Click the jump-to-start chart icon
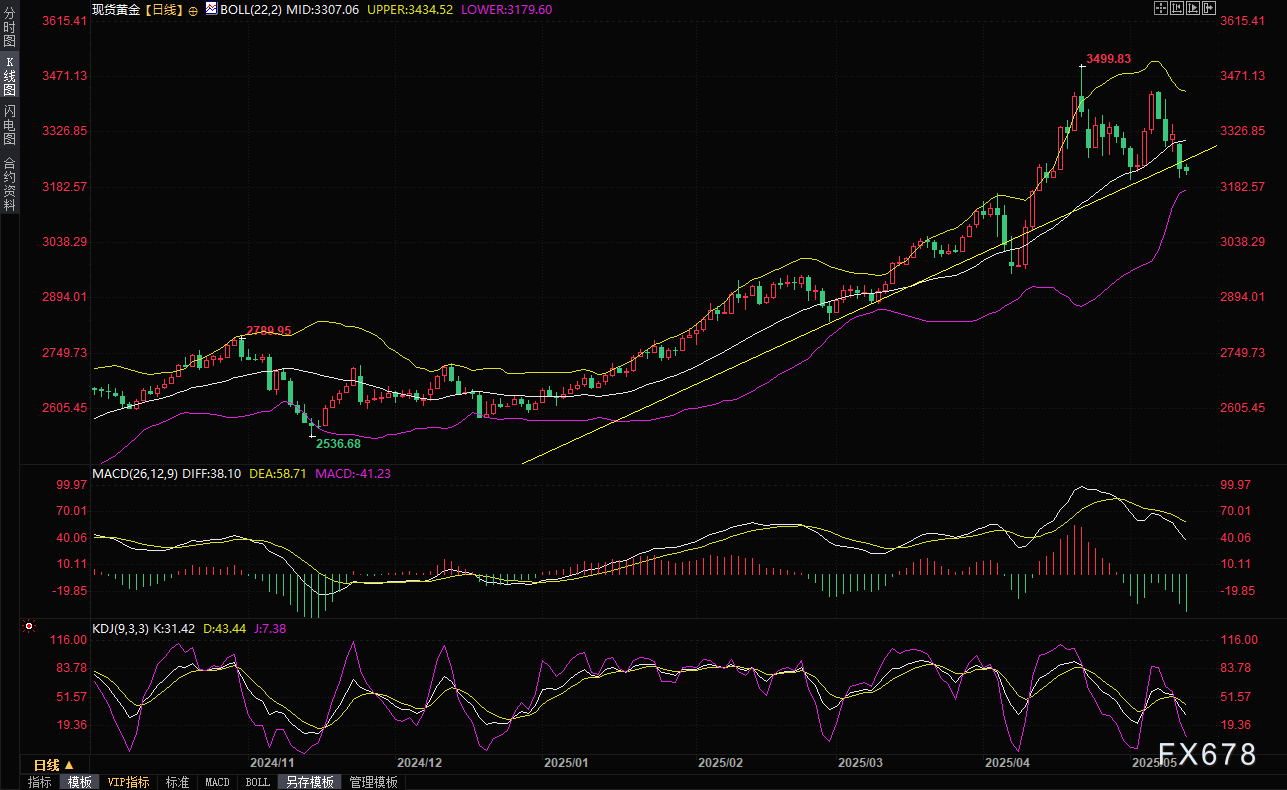Image resolution: width=1287 pixels, height=790 pixels. click(x=1179, y=9)
